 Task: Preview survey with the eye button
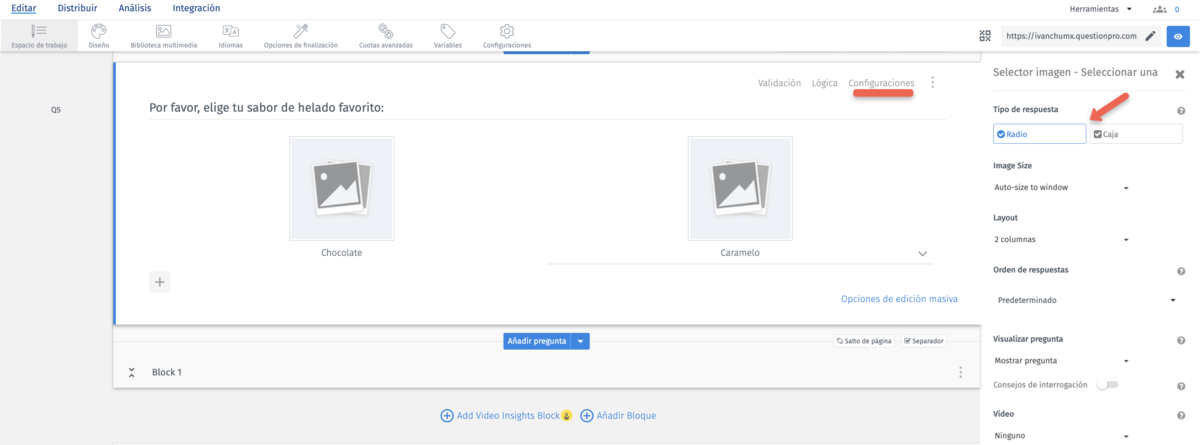[x=1178, y=36]
